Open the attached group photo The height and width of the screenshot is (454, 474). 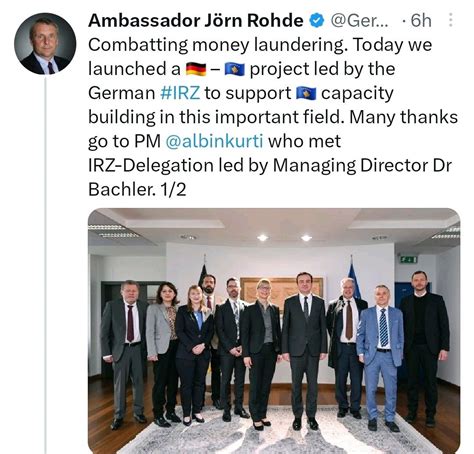[274, 331]
